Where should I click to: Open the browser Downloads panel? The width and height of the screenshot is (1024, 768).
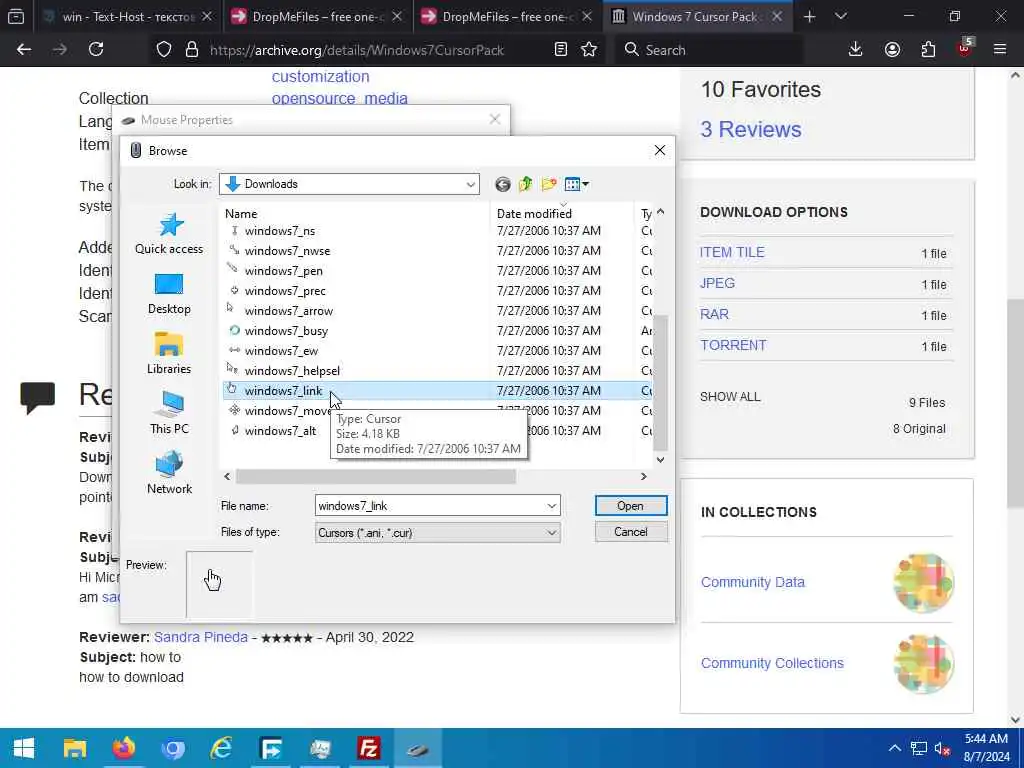point(856,50)
